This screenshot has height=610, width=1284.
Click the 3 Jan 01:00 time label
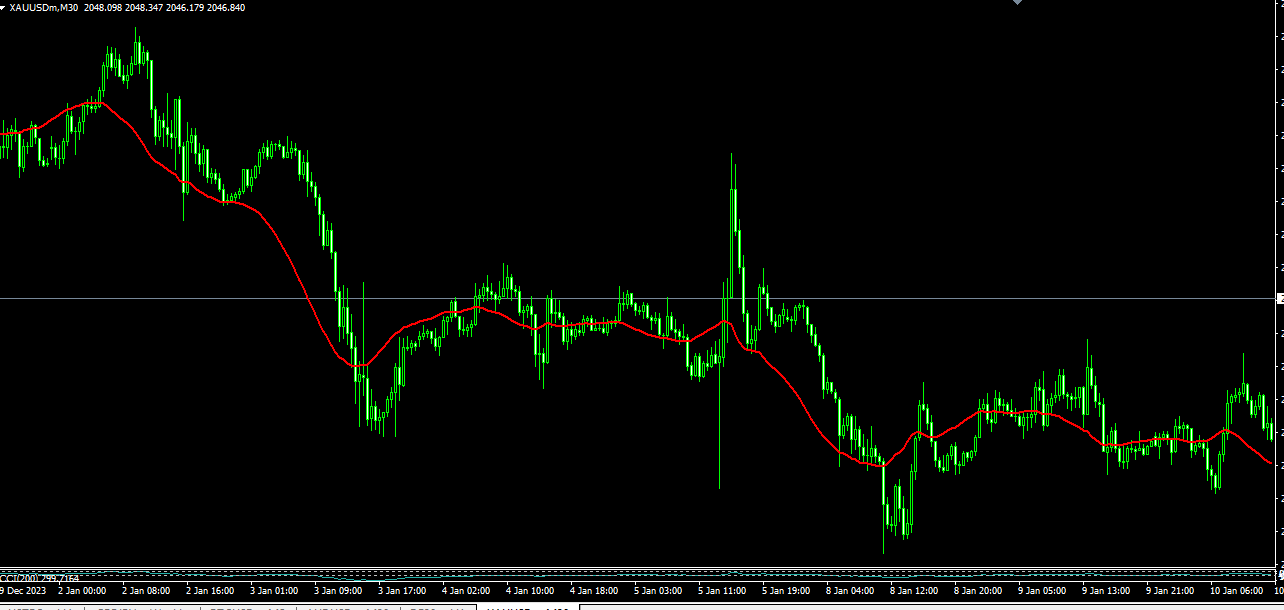(x=274, y=591)
